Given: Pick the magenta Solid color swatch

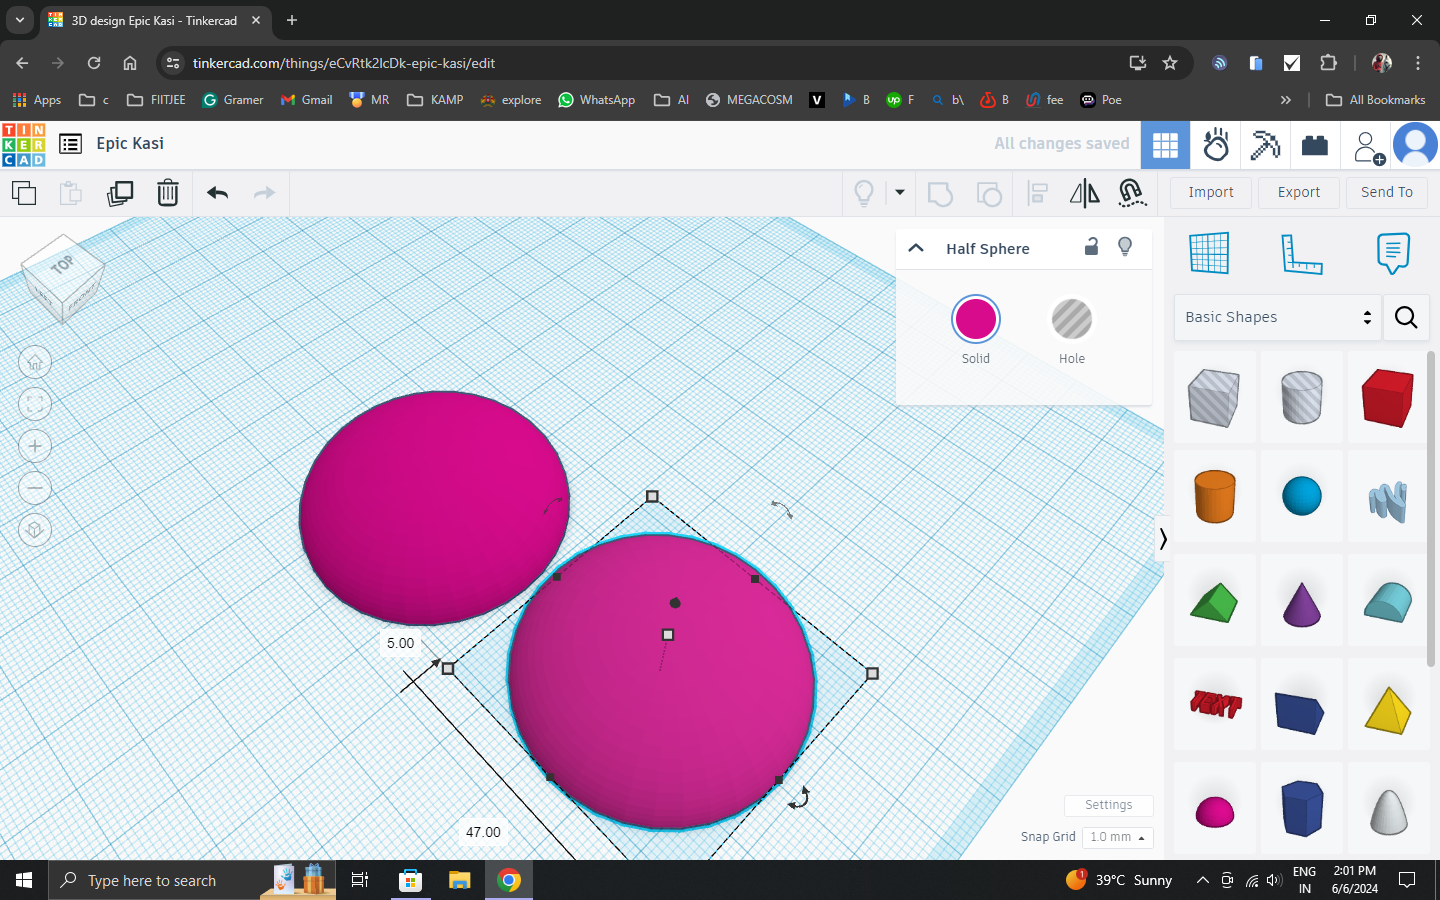Looking at the screenshot, I should [x=976, y=320].
